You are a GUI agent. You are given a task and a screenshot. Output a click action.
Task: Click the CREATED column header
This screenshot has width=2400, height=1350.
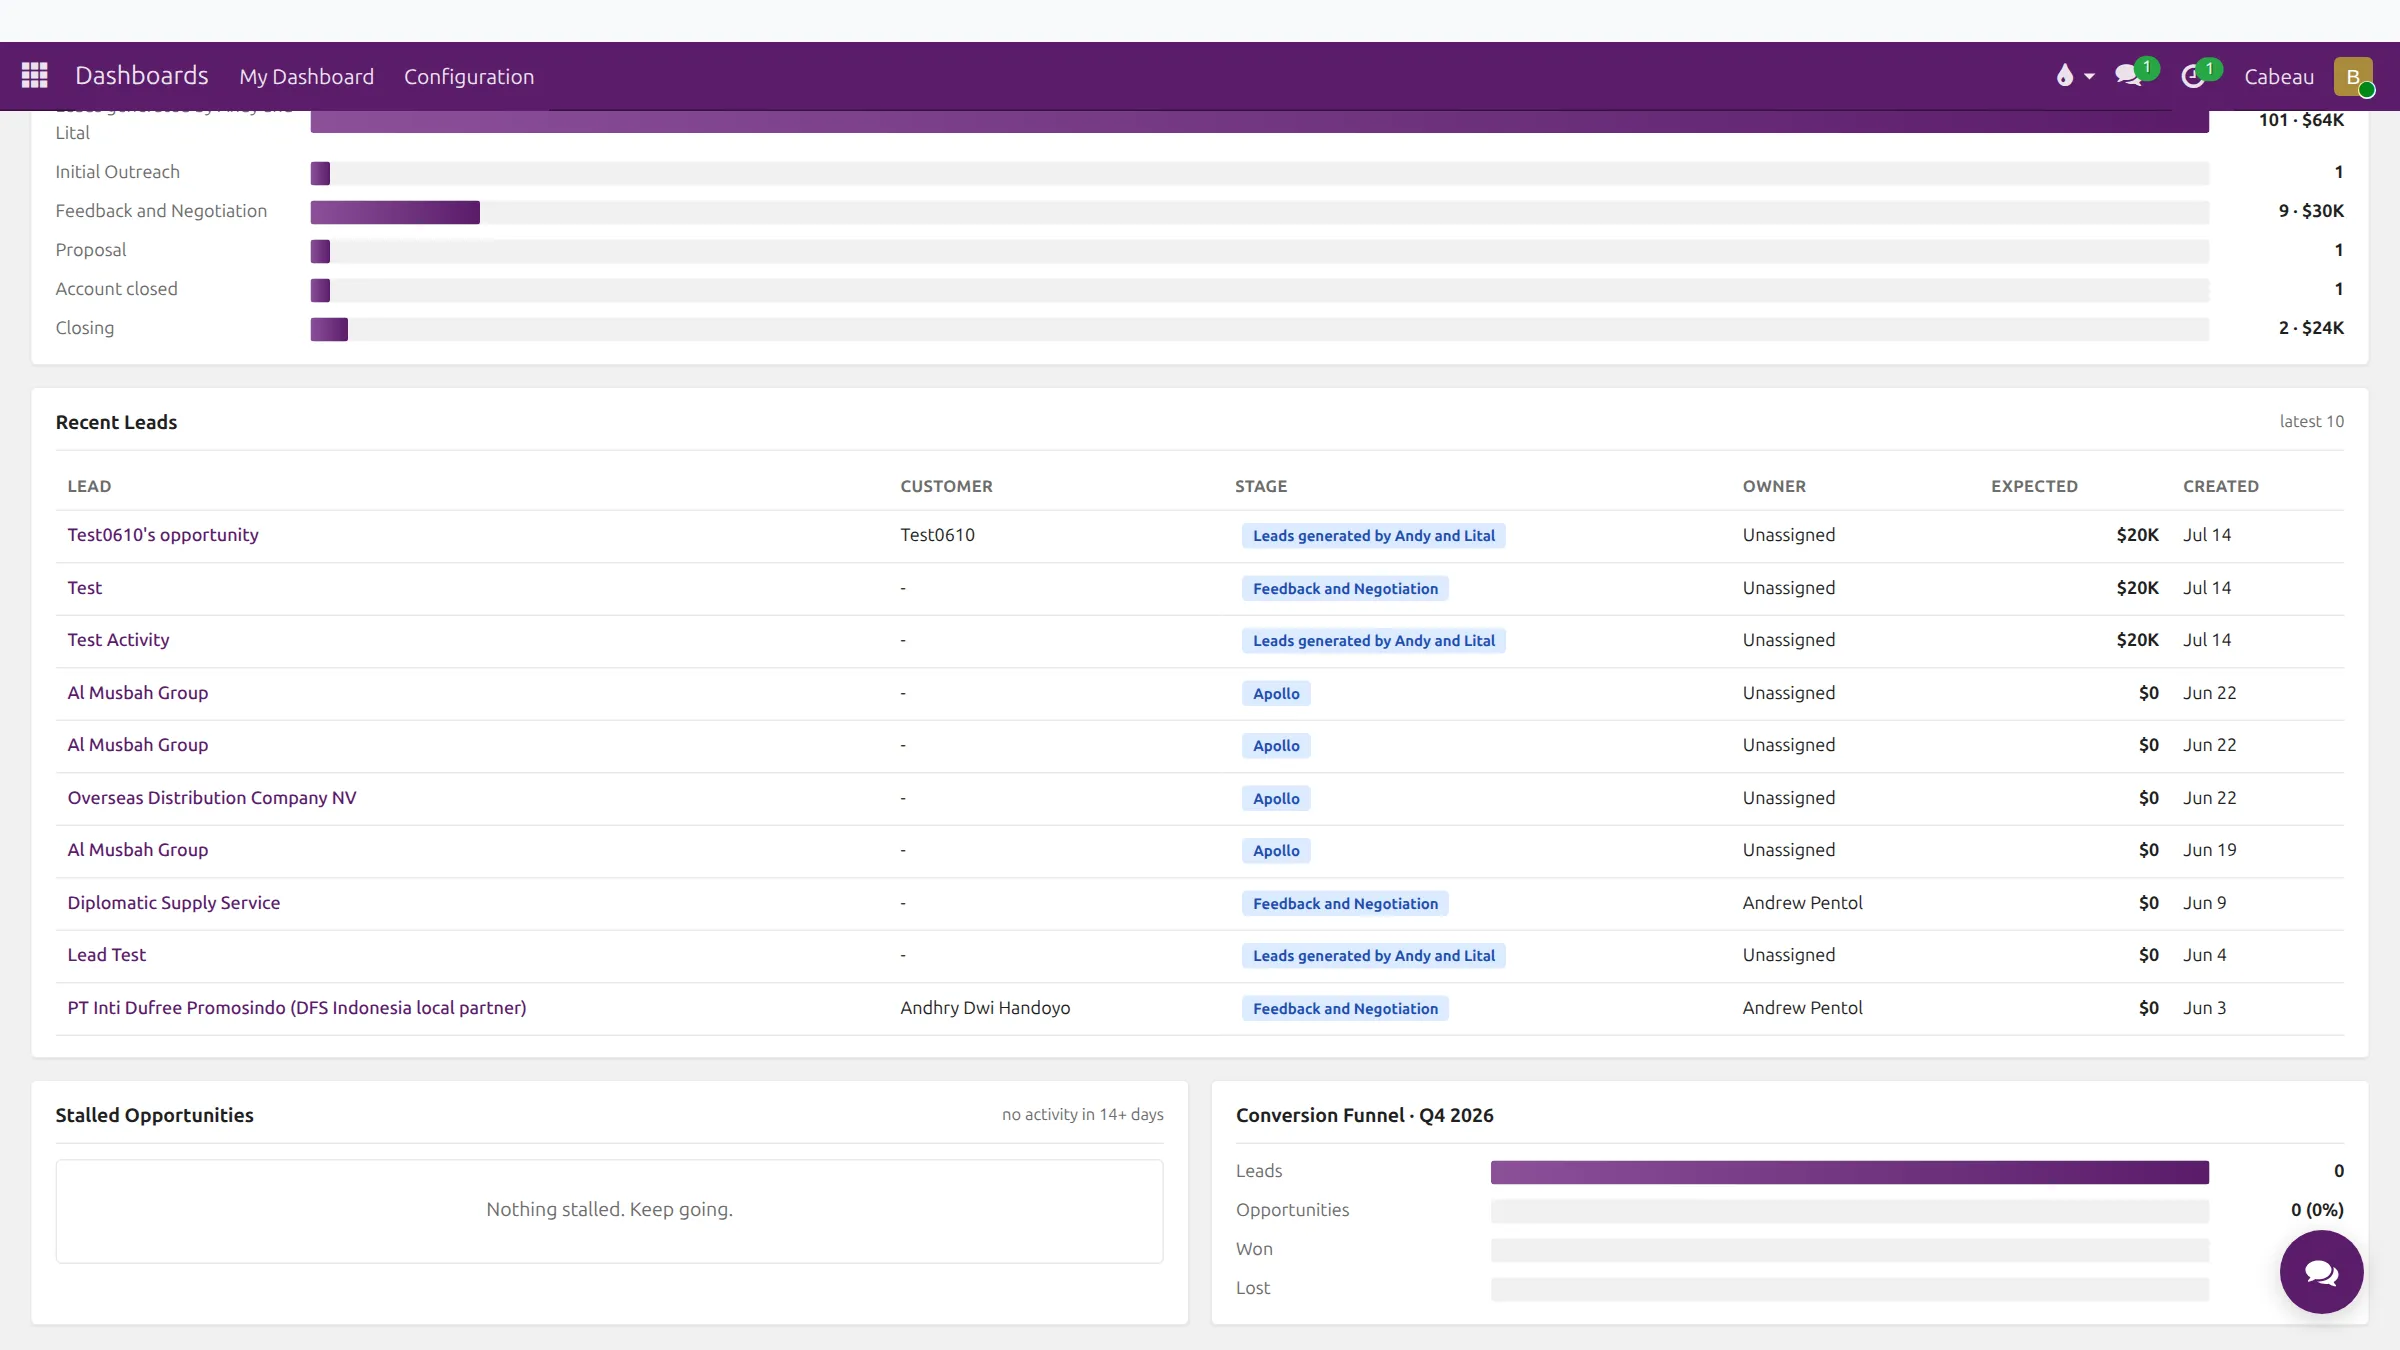click(2221, 486)
